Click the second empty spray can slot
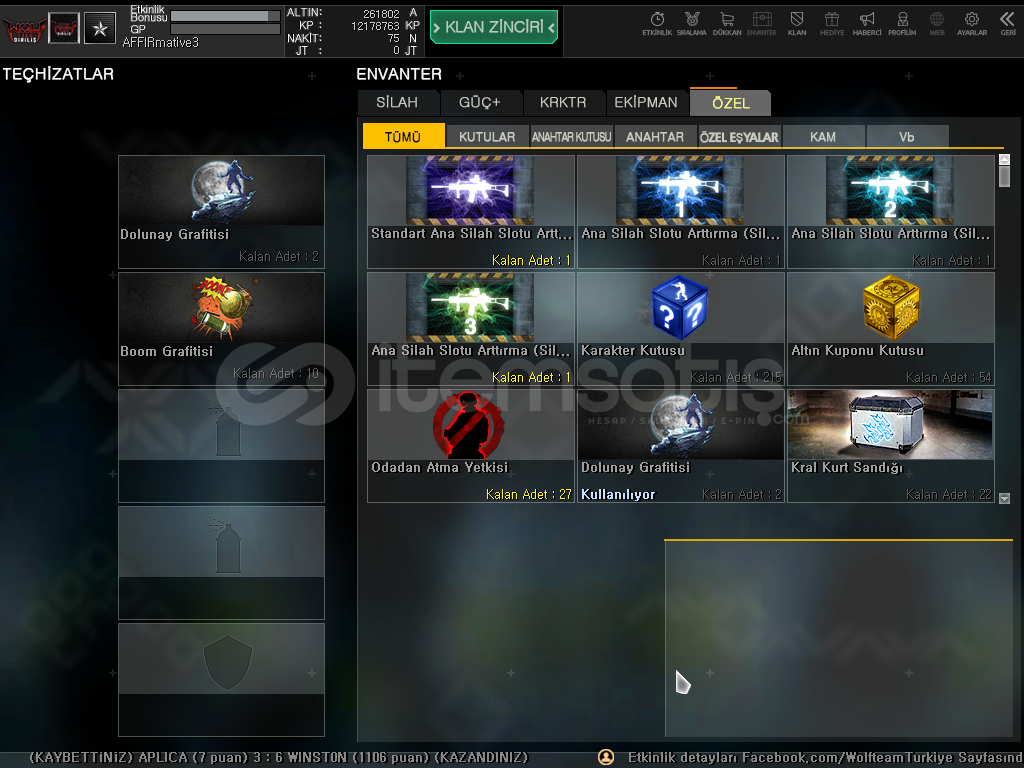The image size is (1024, 768). point(221,562)
